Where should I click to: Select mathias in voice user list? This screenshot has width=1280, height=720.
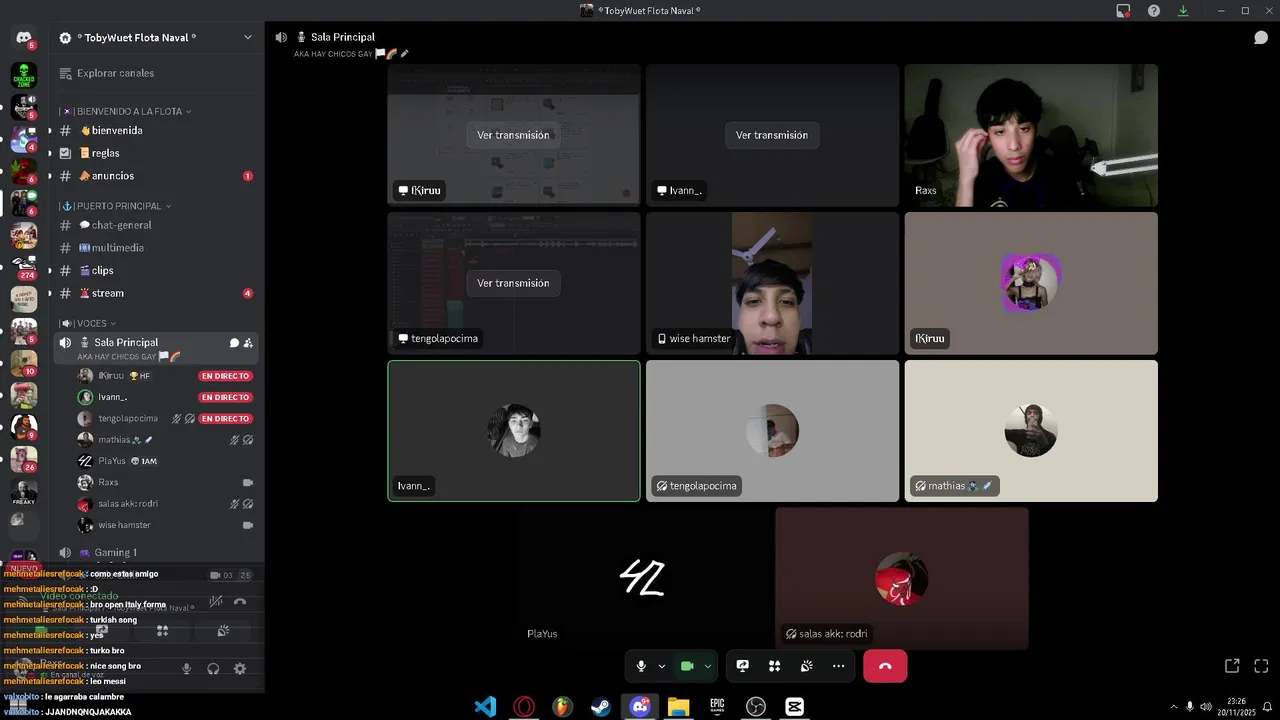point(165,440)
